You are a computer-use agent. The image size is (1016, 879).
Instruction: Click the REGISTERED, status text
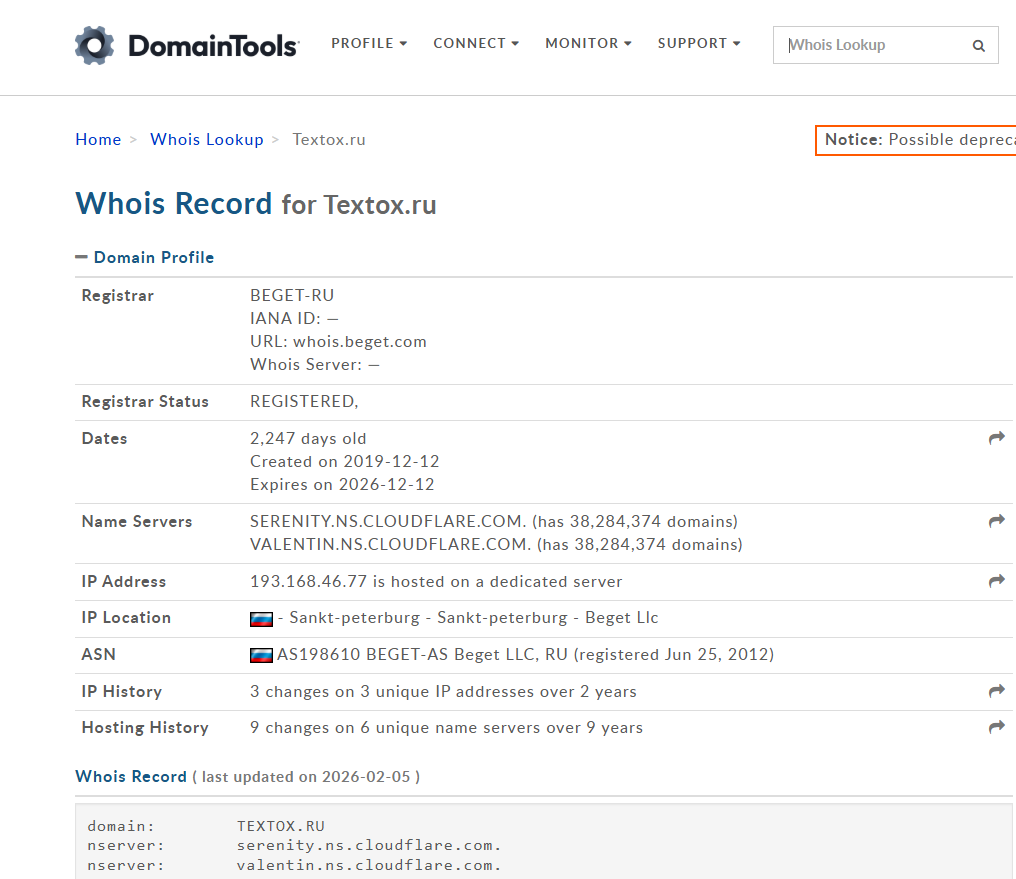(304, 402)
